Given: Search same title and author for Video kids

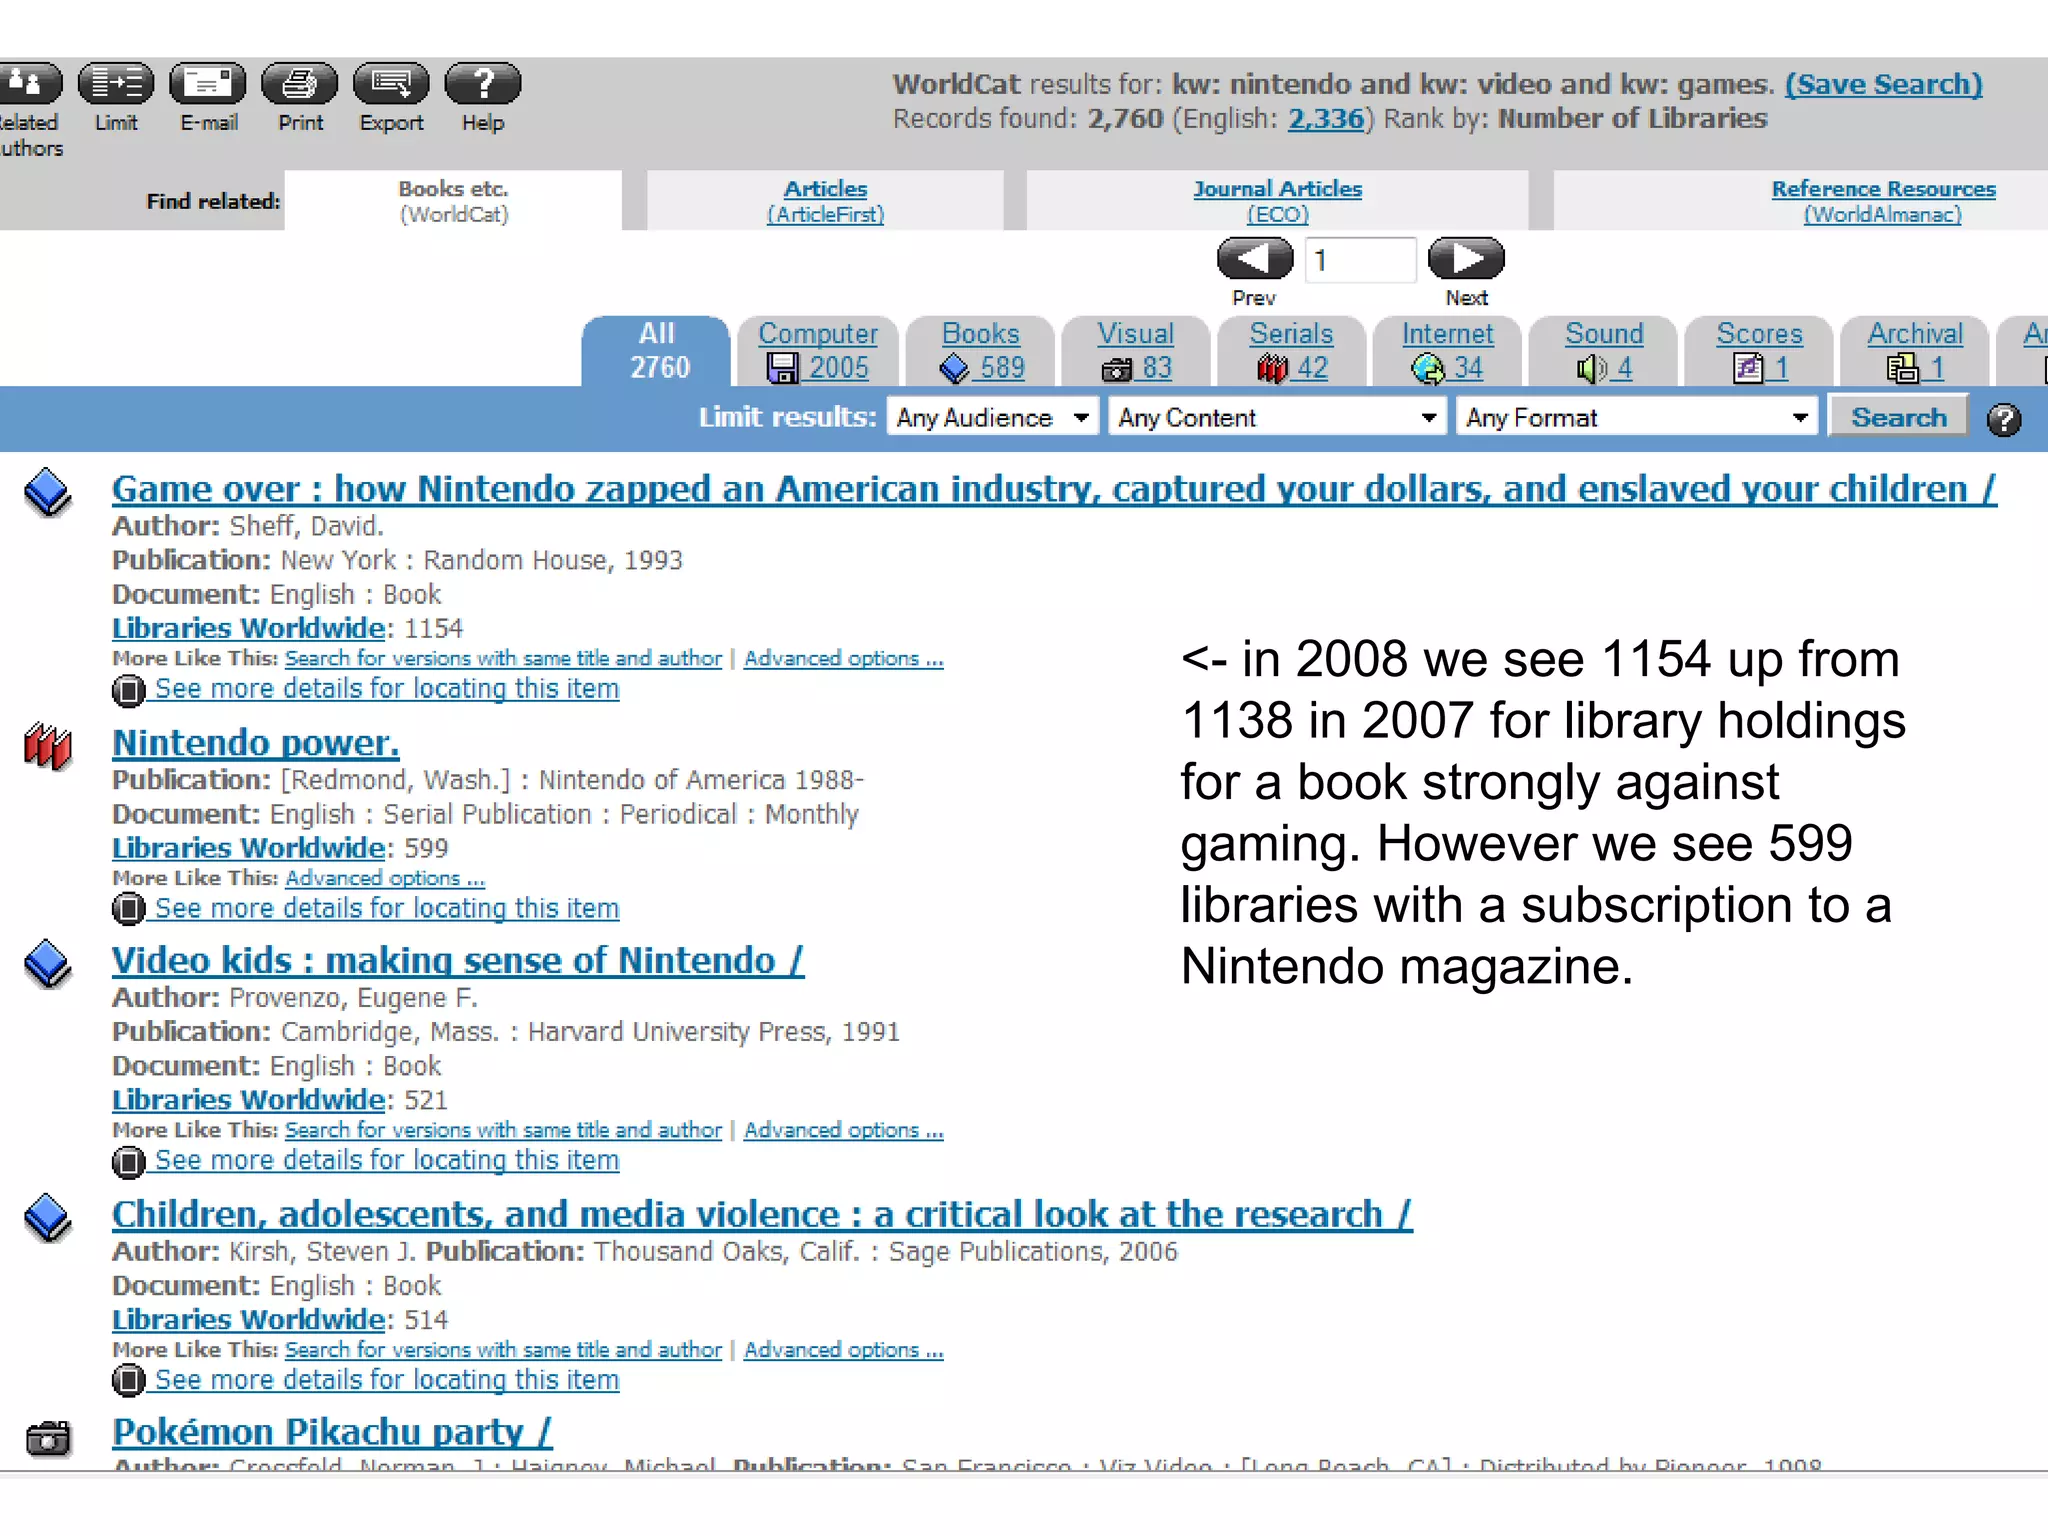Looking at the screenshot, I should coord(503,1130).
